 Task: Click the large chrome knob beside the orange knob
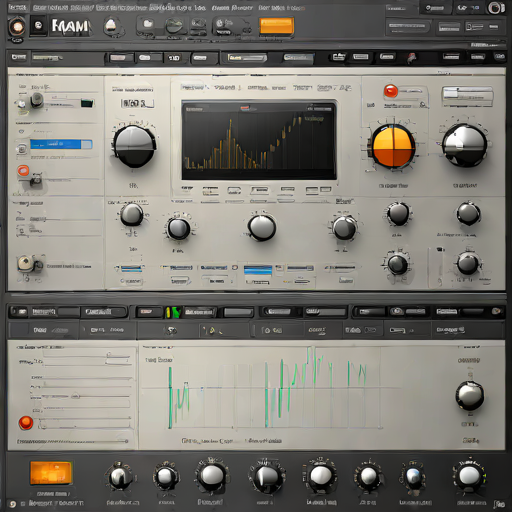coord(465,145)
